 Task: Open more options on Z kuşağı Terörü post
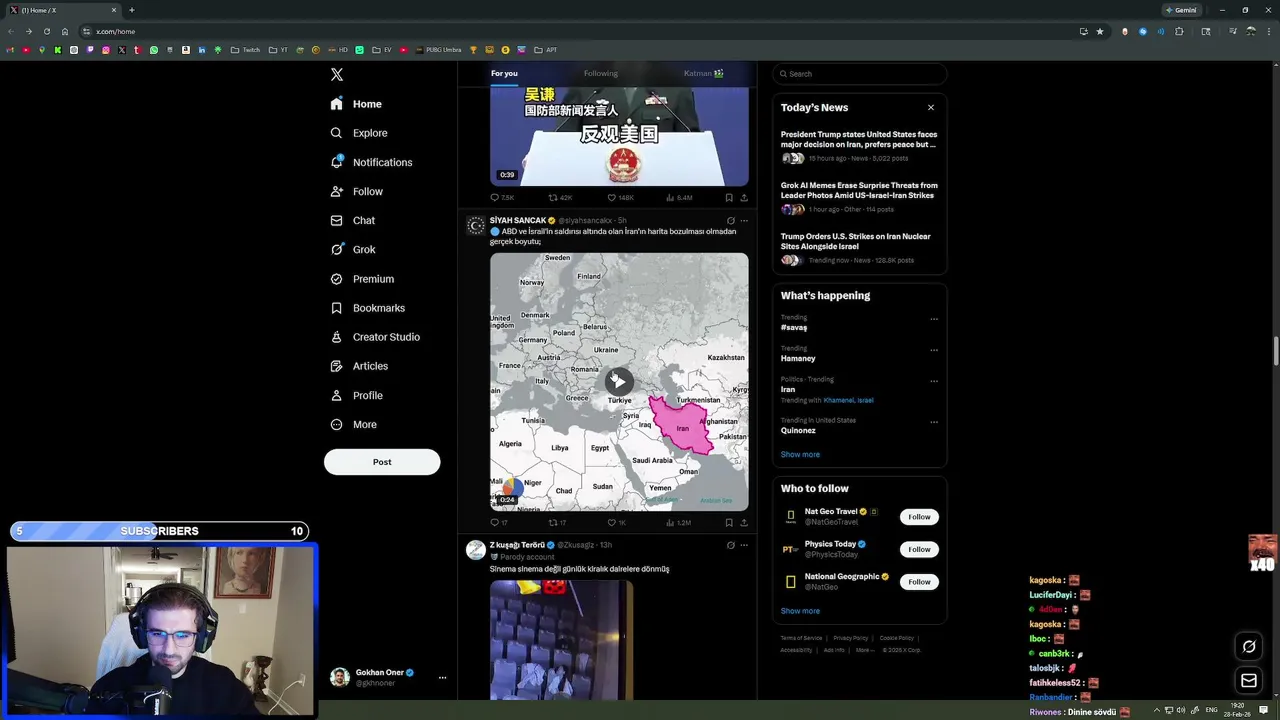point(744,545)
